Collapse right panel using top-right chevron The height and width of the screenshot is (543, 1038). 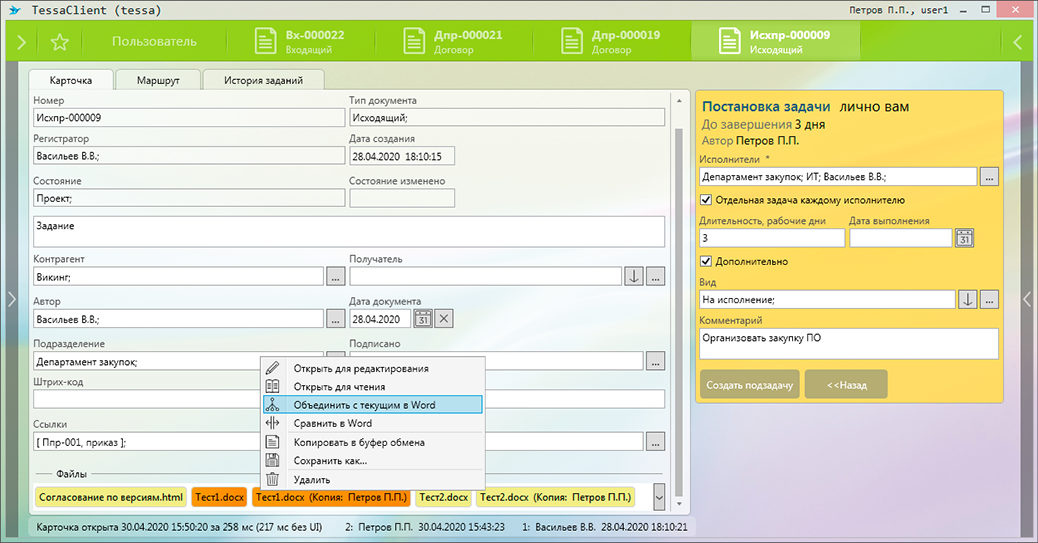click(1018, 42)
